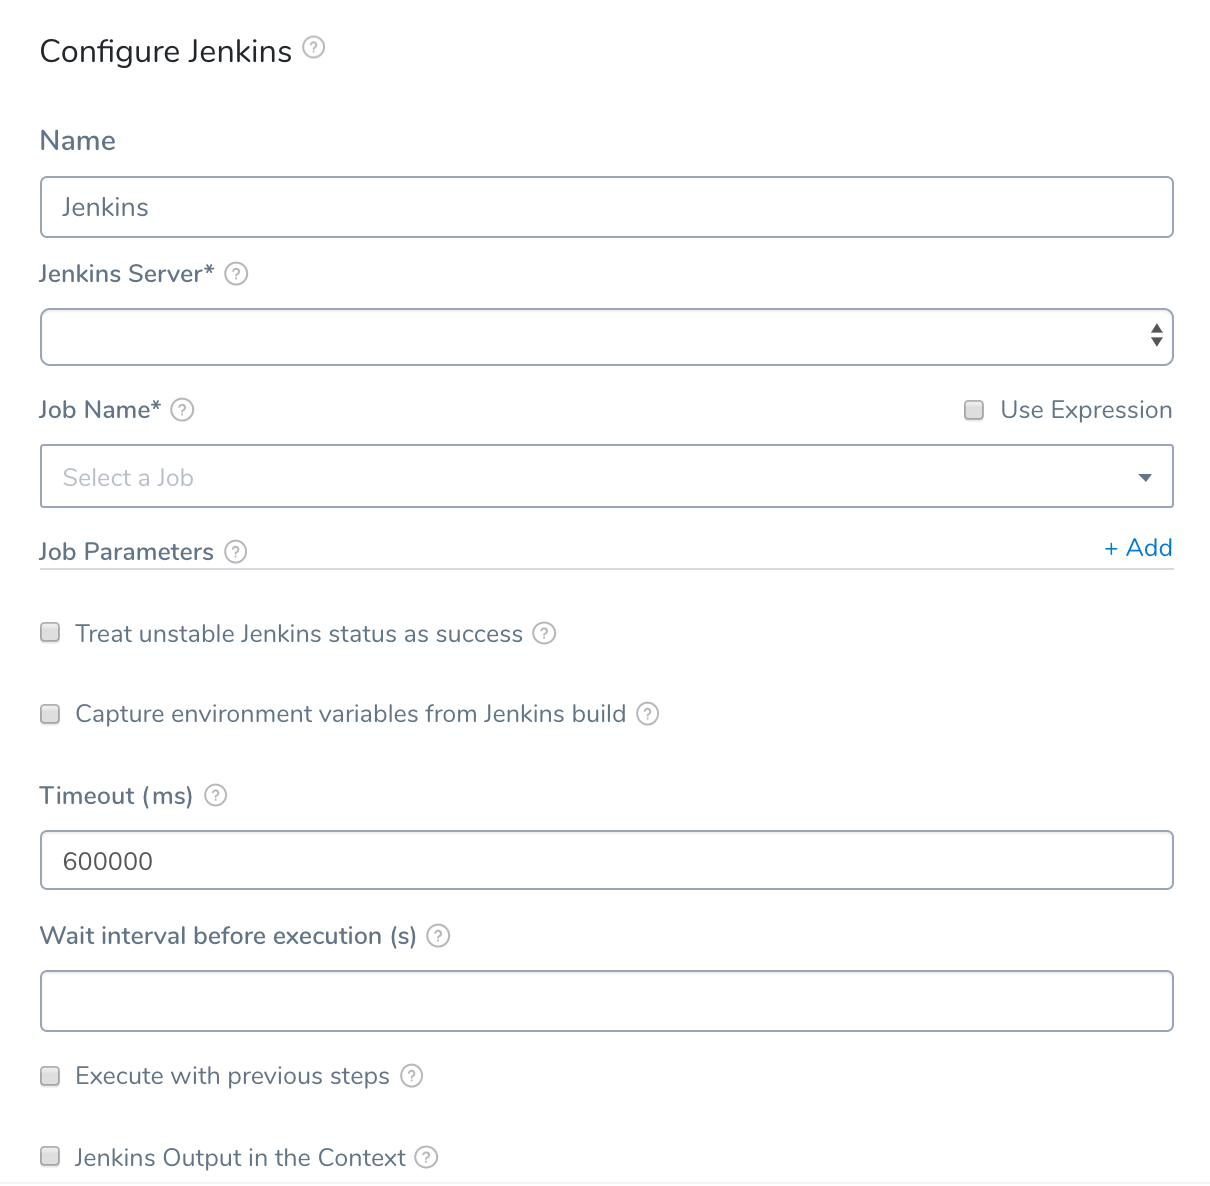Click the Name input field containing Jenkins
The width and height of the screenshot is (1210, 1186).
click(606, 207)
